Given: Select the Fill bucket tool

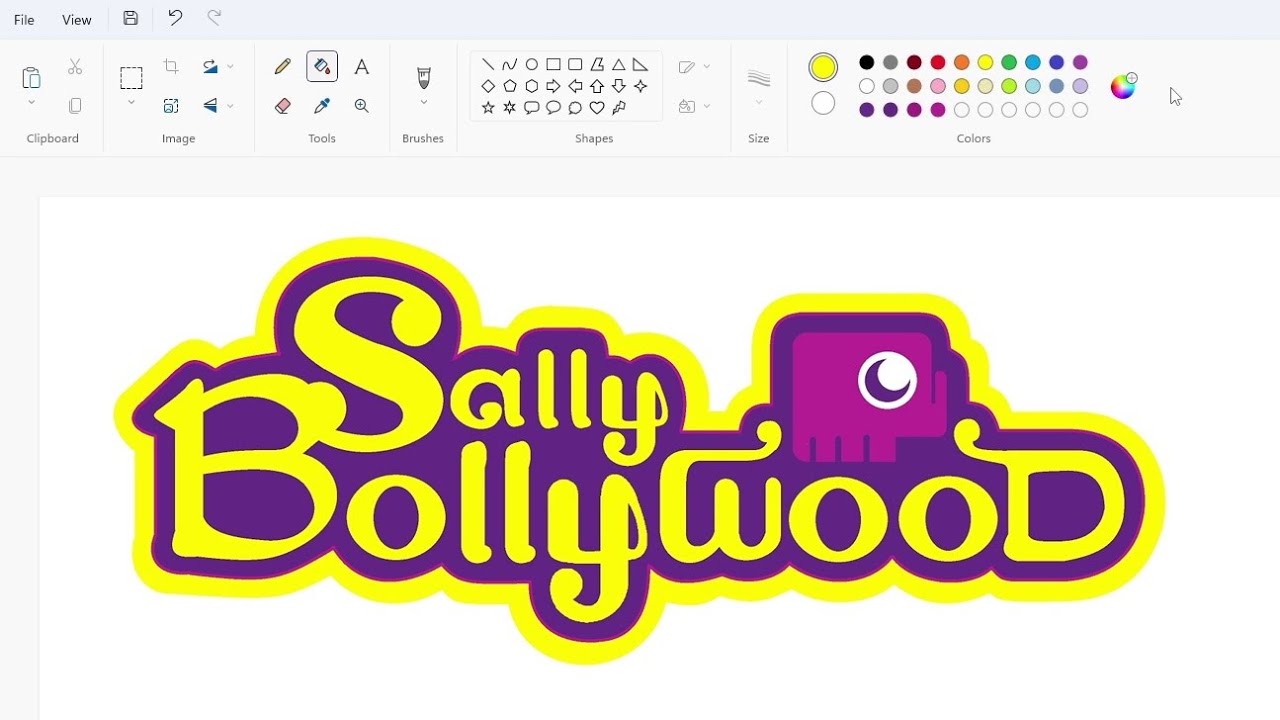Looking at the screenshot, I should 322,67.
